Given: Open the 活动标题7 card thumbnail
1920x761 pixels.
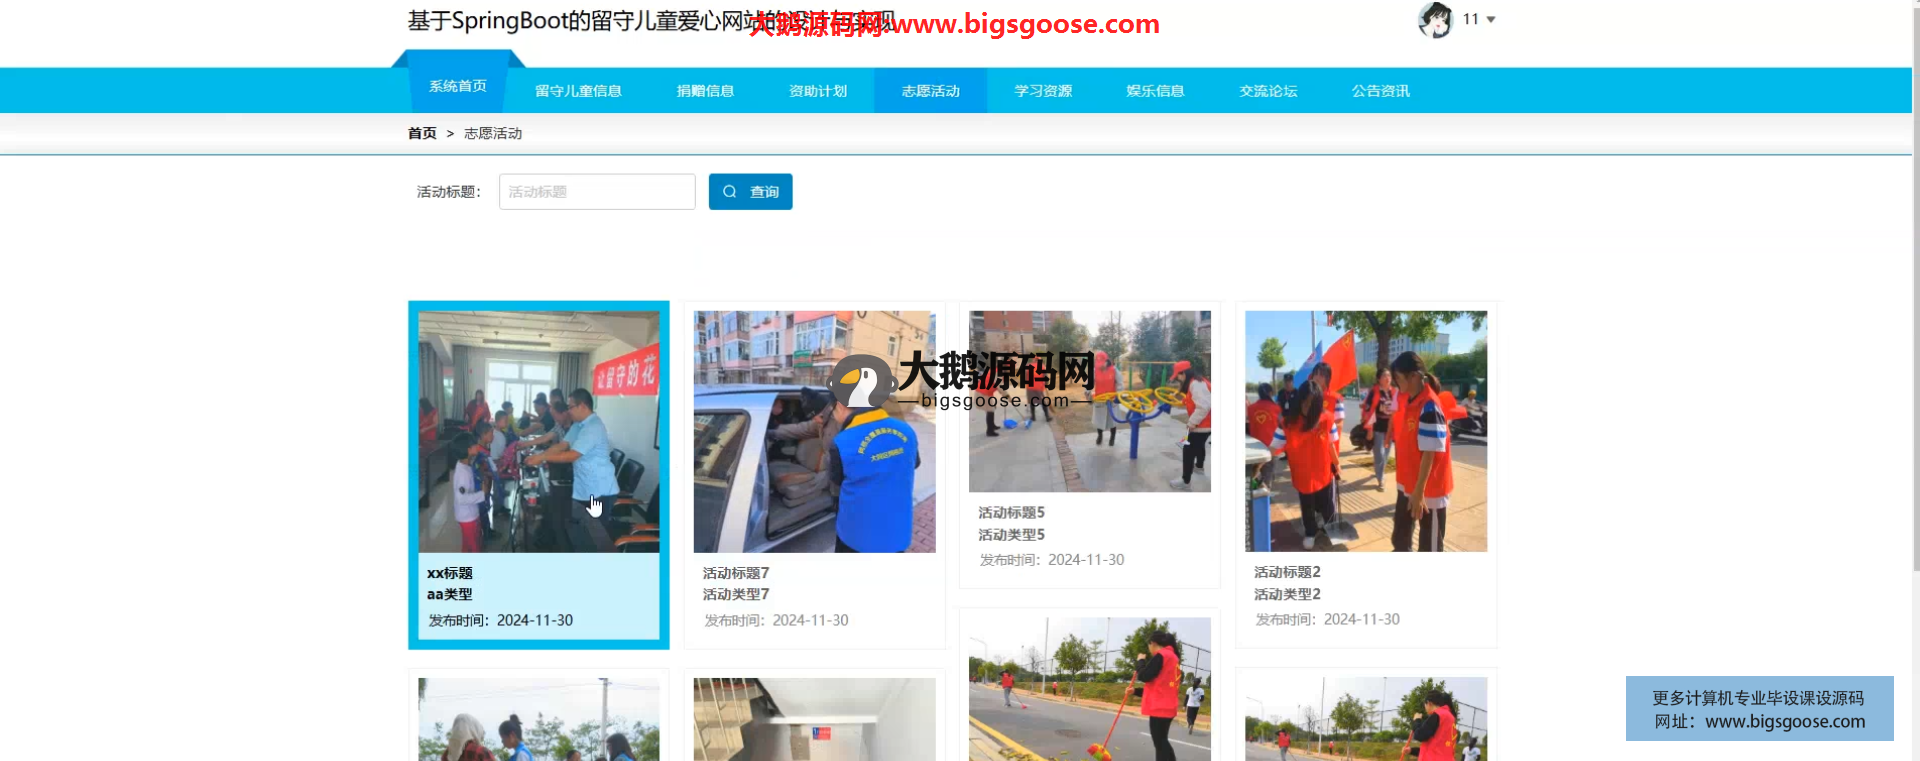Looking at the screenshot, I should coord(814,431).
